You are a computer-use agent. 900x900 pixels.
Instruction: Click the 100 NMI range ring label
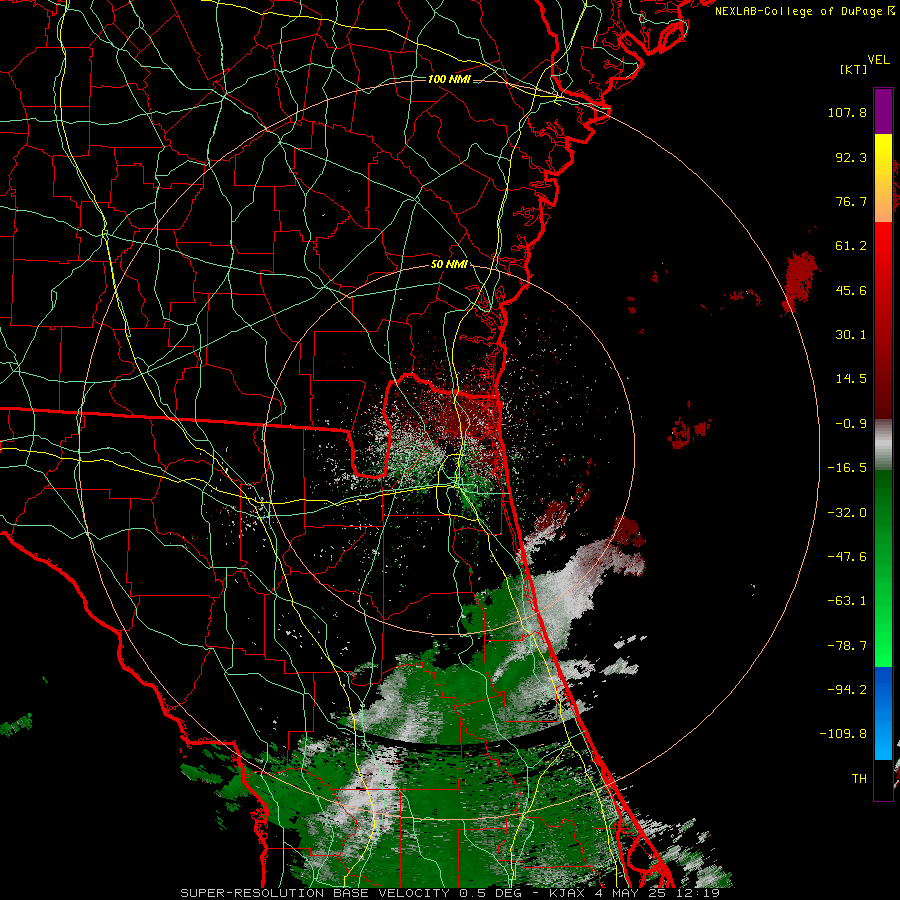pyautogui.click(x=449, y=79)
